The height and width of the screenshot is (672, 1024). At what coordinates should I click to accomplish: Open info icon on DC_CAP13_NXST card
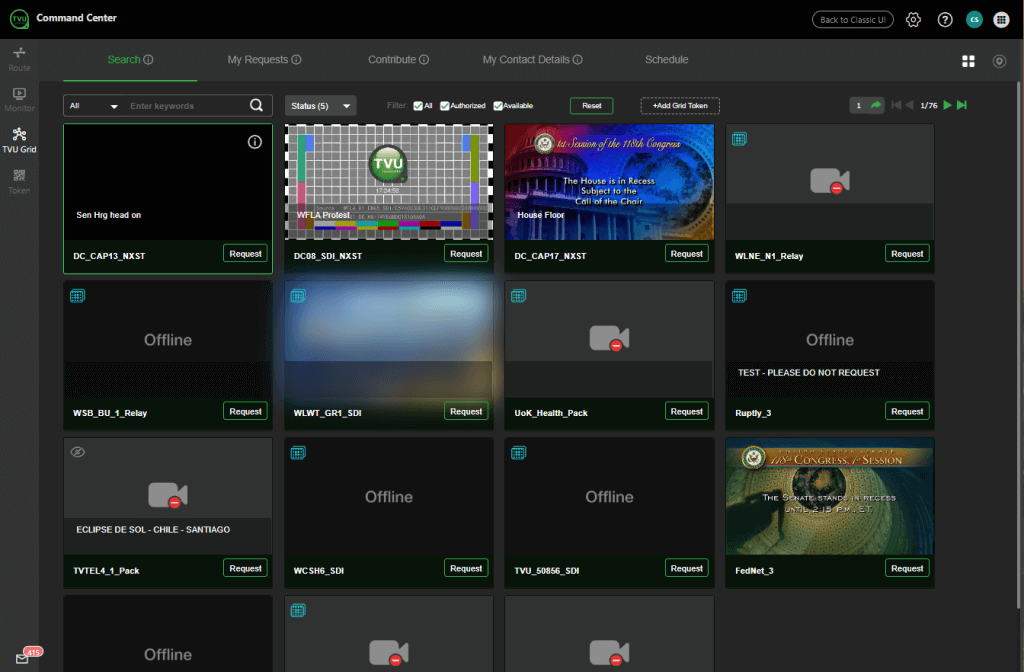[255, 142]
